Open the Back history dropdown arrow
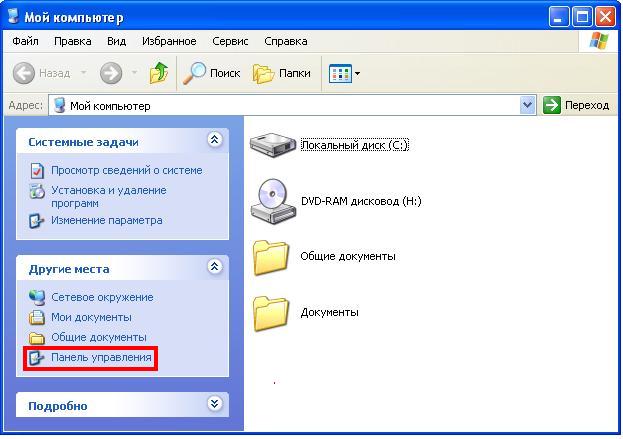Viewport: 623px width, 439px height. click(x=83, y=73)
